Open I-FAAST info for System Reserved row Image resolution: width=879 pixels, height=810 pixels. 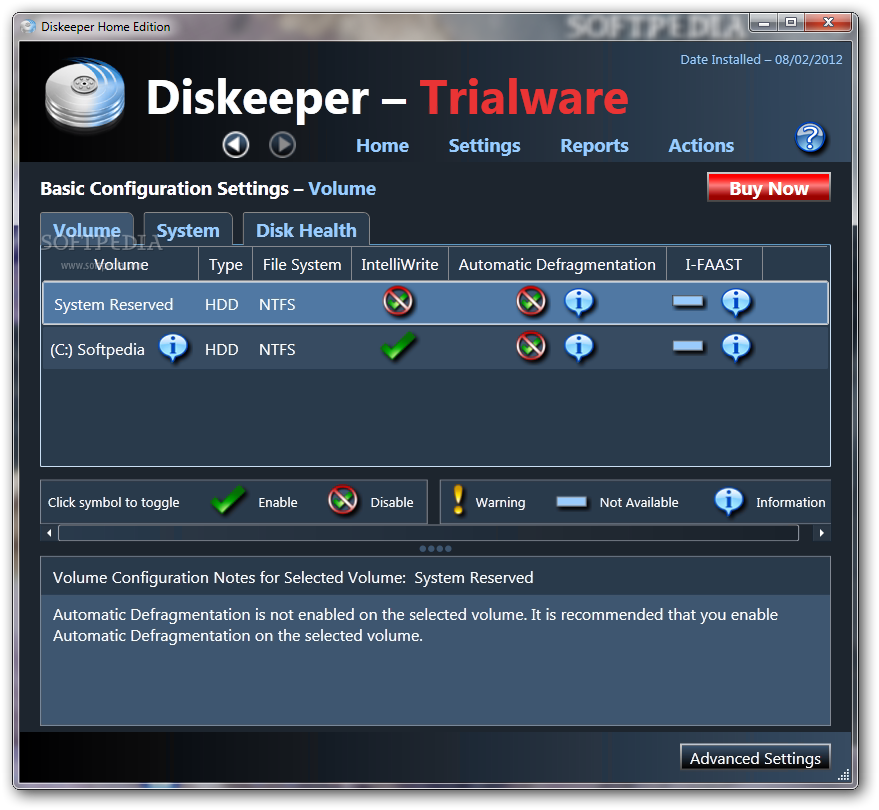tap(736, 303)
